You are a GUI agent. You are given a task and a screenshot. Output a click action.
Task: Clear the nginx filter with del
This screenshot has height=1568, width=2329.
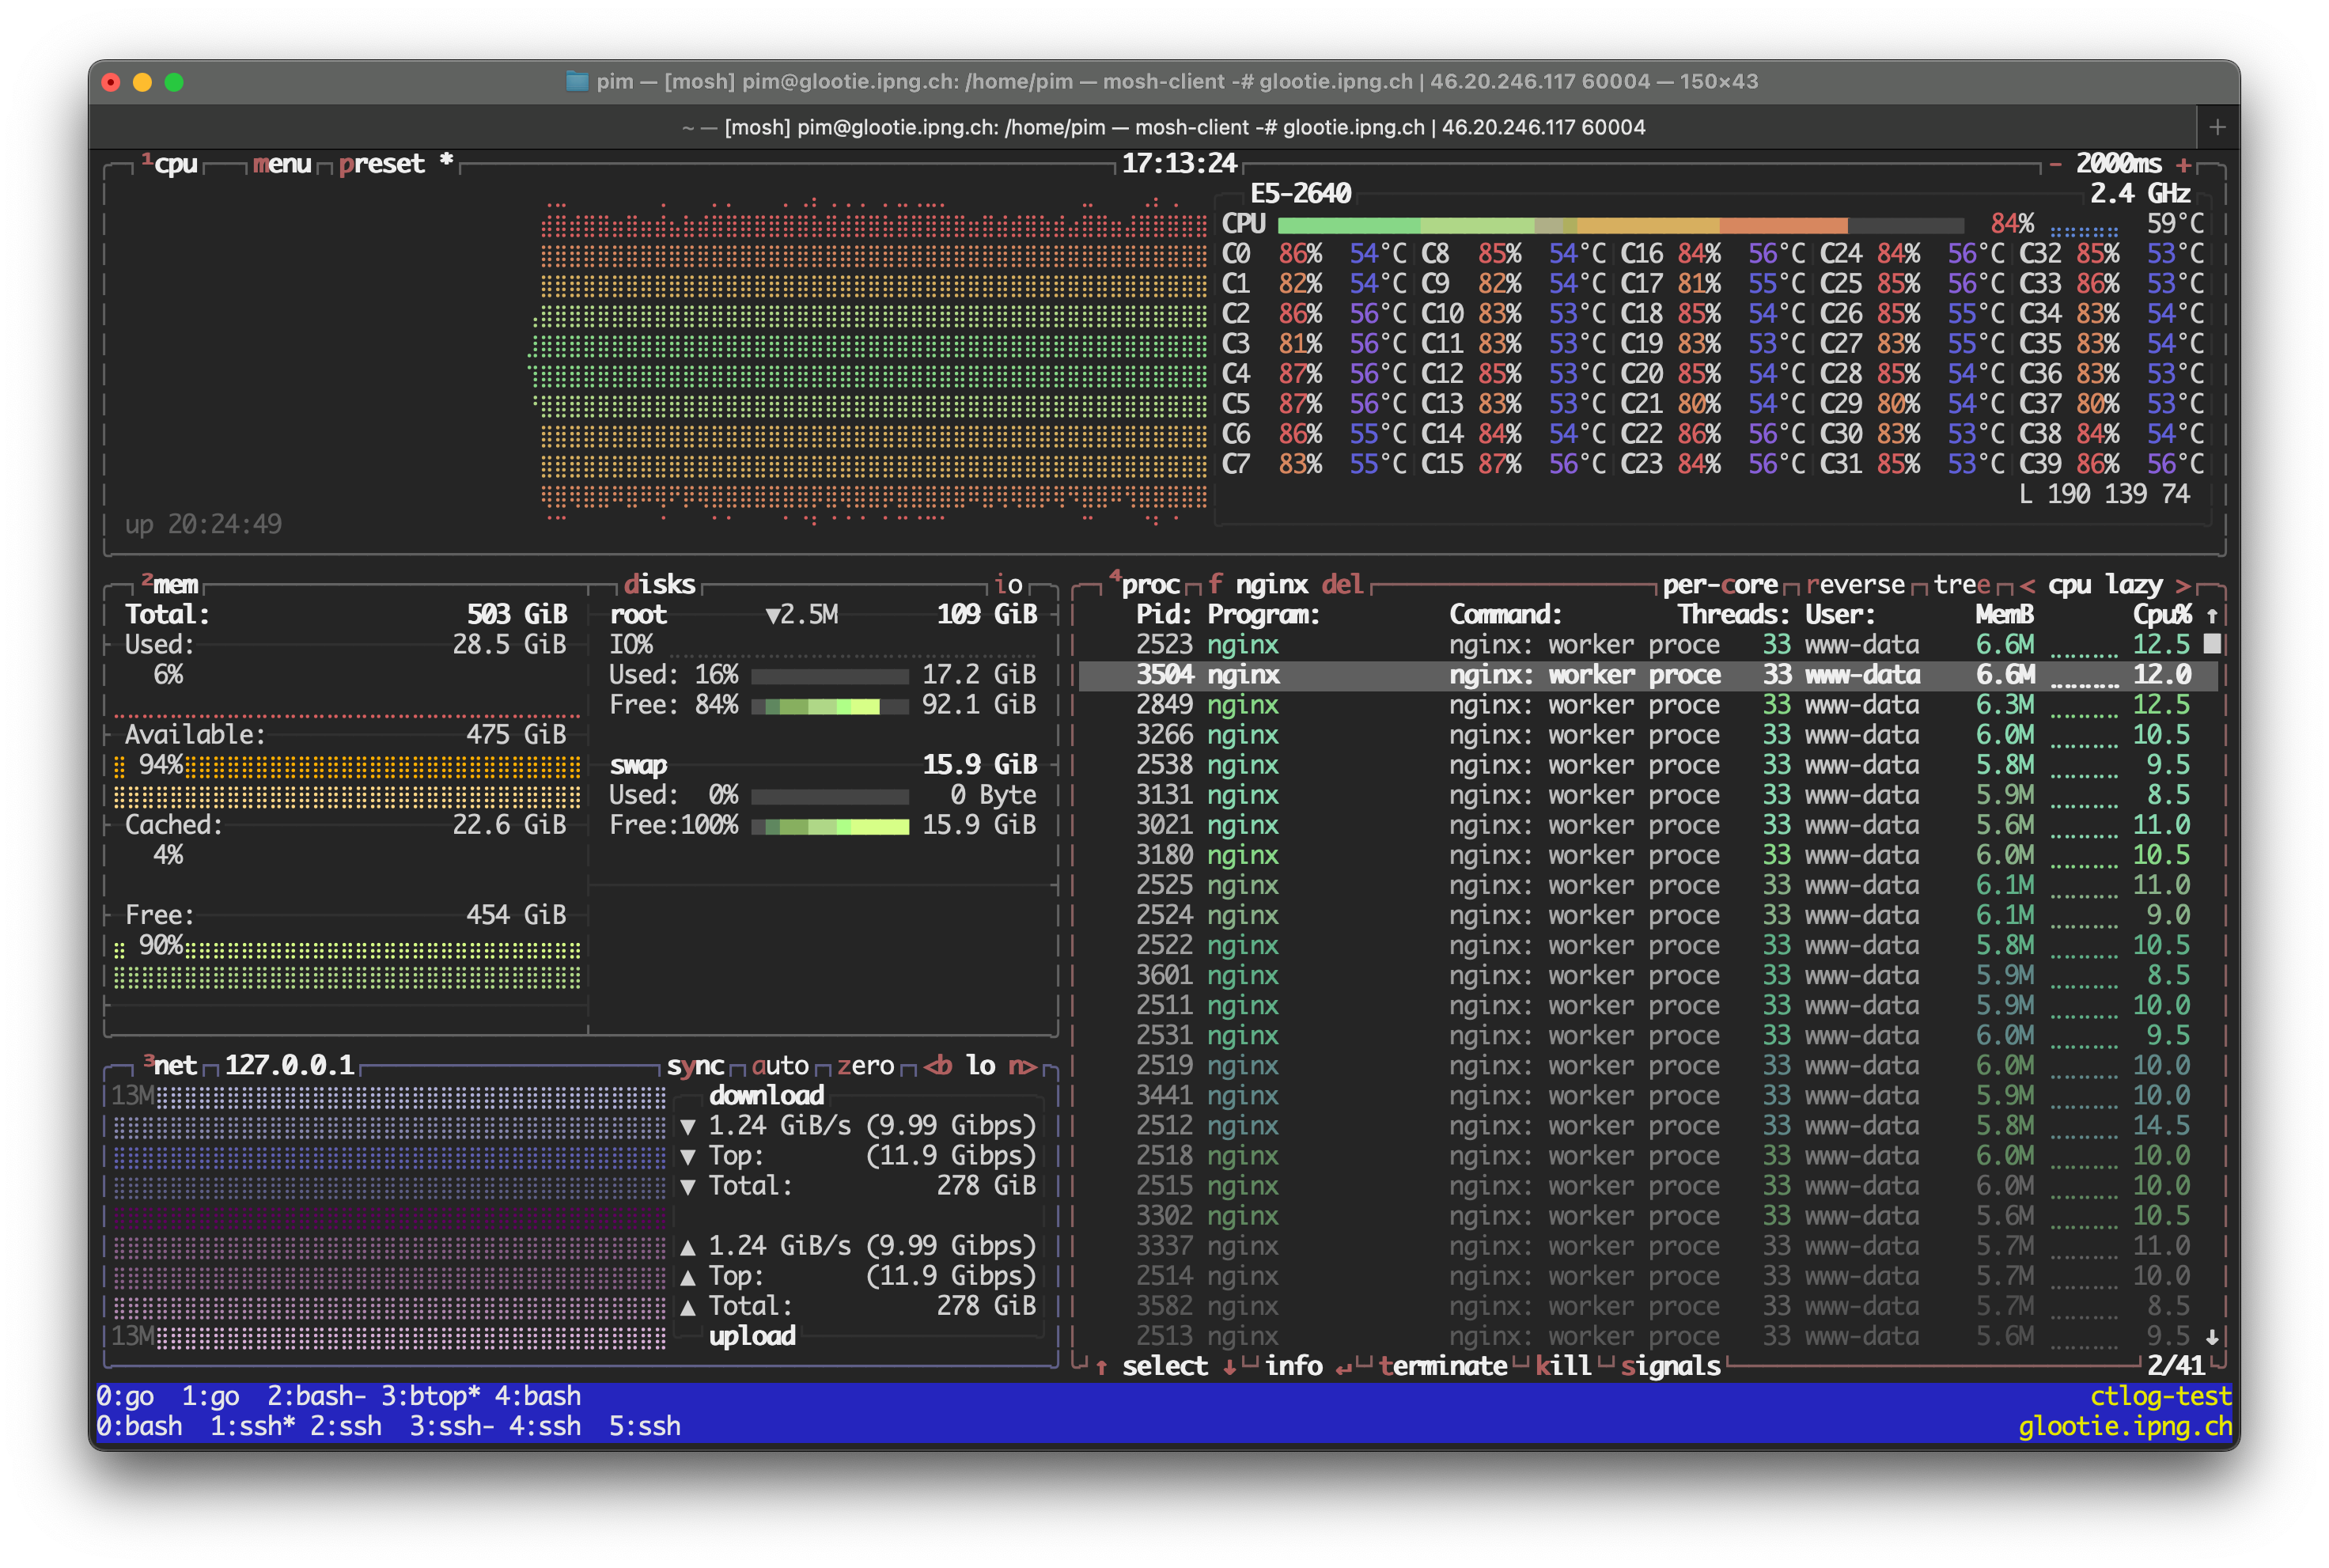coord(1342,585)
